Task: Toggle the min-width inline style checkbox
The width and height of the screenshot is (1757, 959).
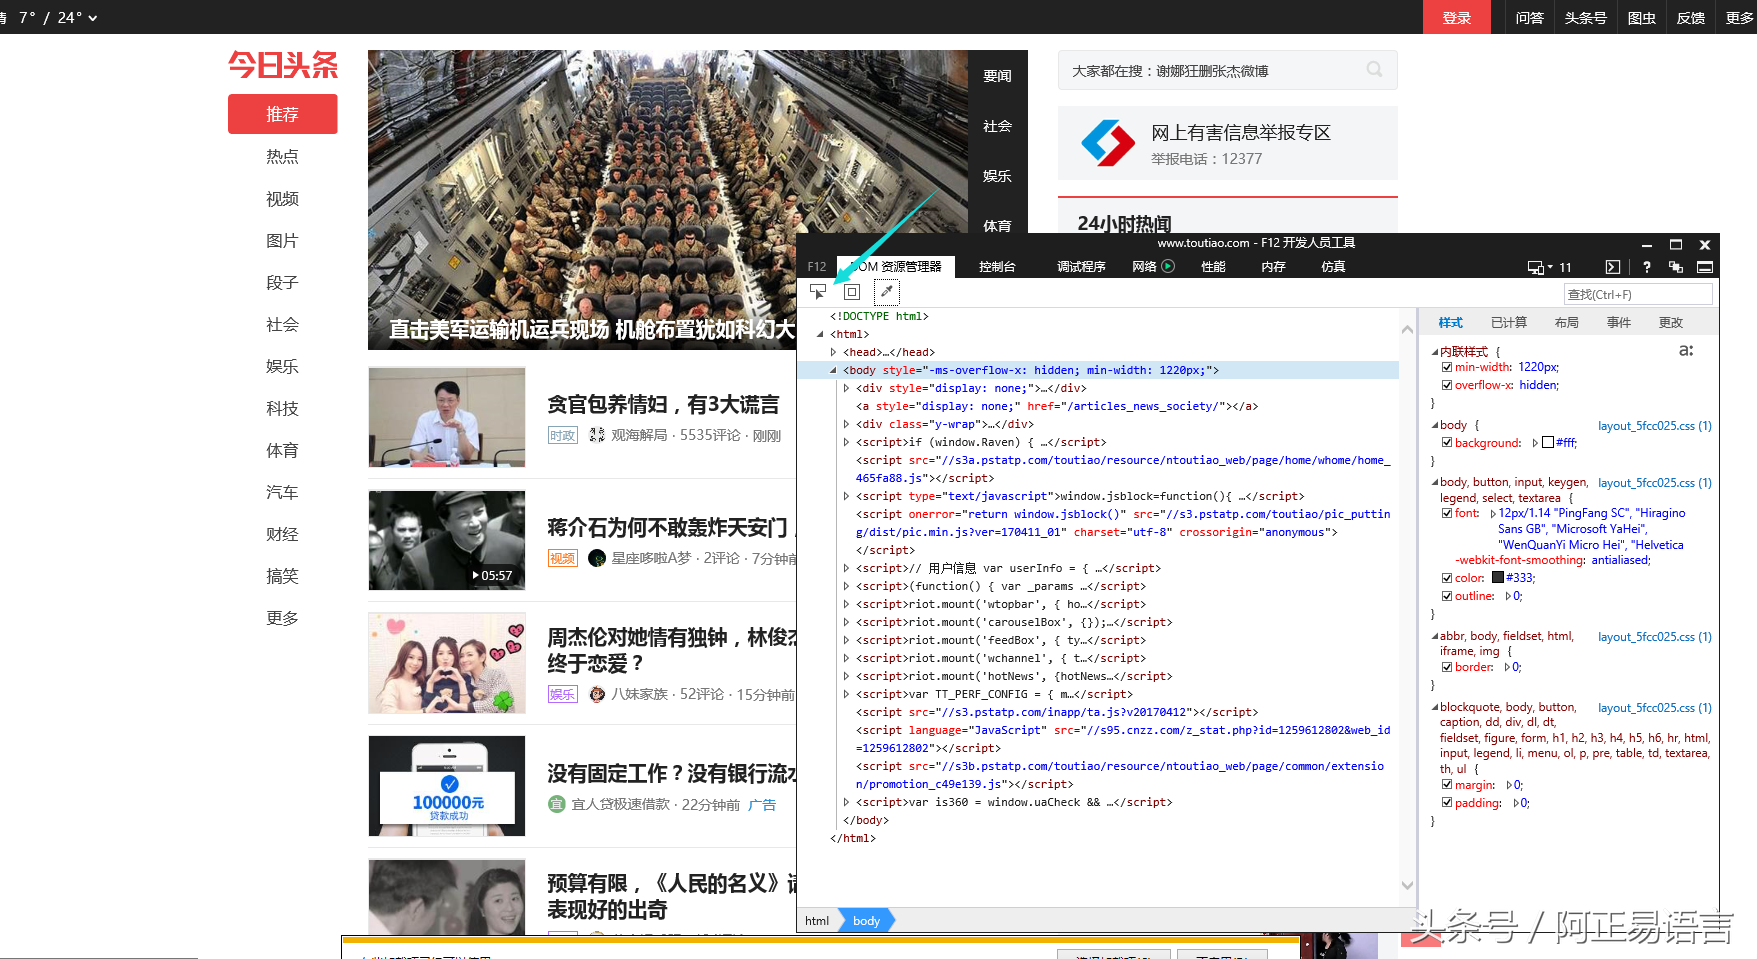Action: click(x=1447, y=367)
